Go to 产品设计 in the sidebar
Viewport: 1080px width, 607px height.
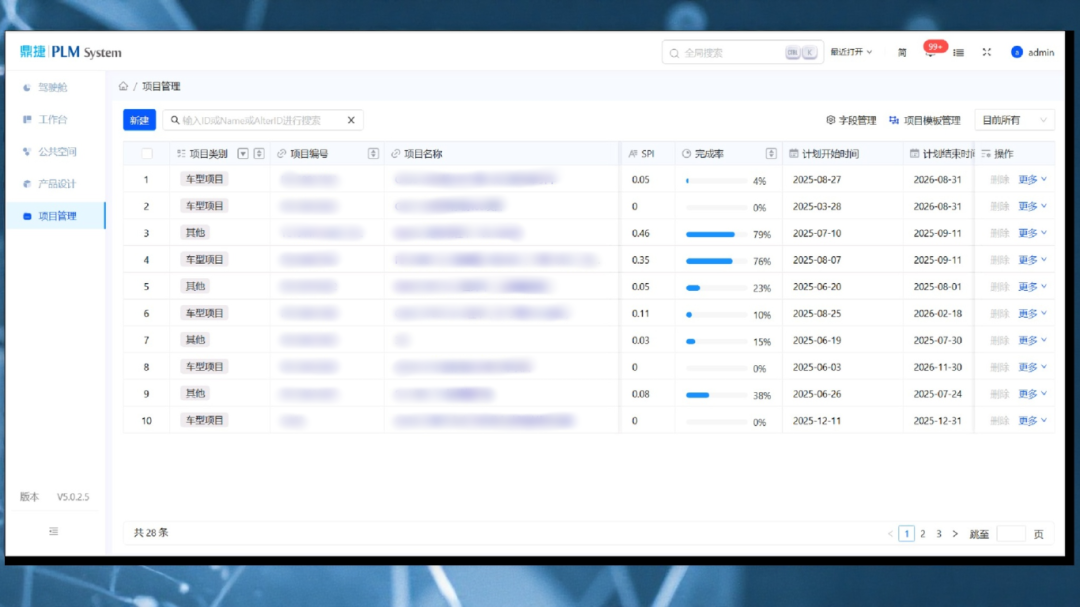click(56, 184)
